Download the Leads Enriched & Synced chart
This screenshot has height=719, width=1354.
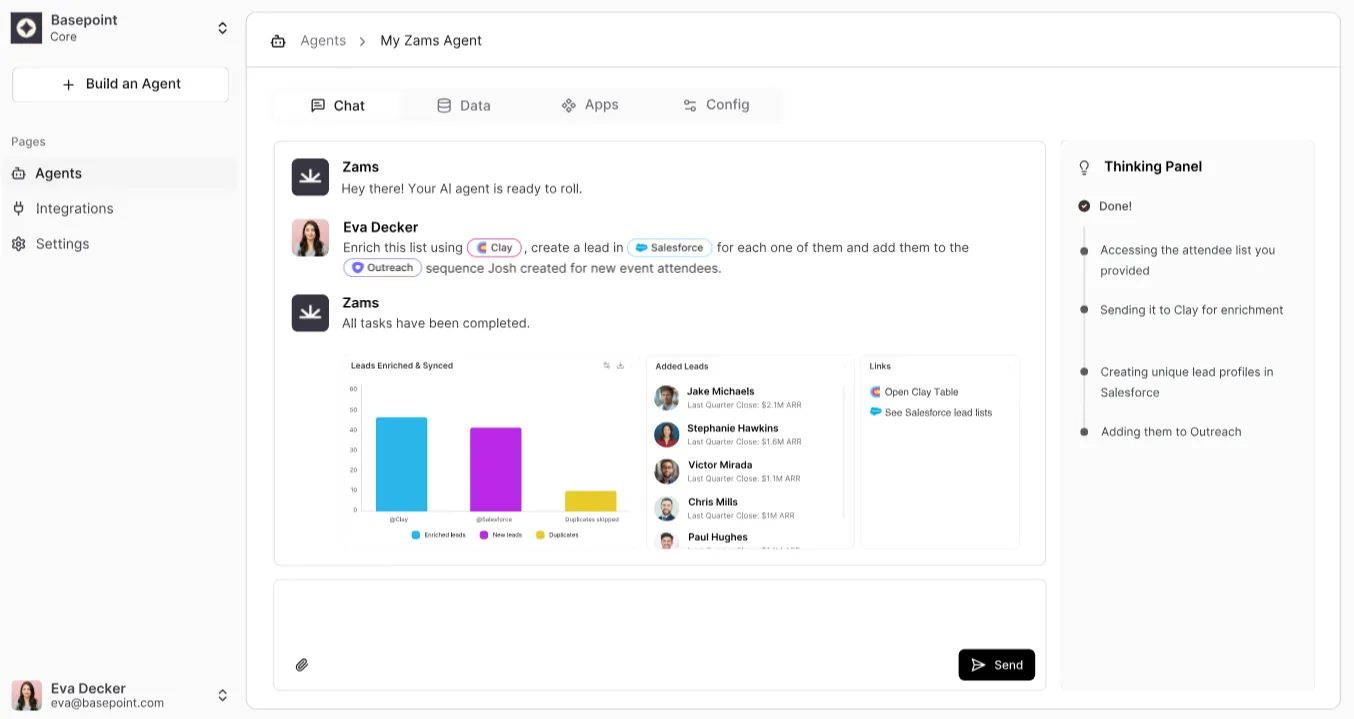pyautogui.click(x=621, y=366)
